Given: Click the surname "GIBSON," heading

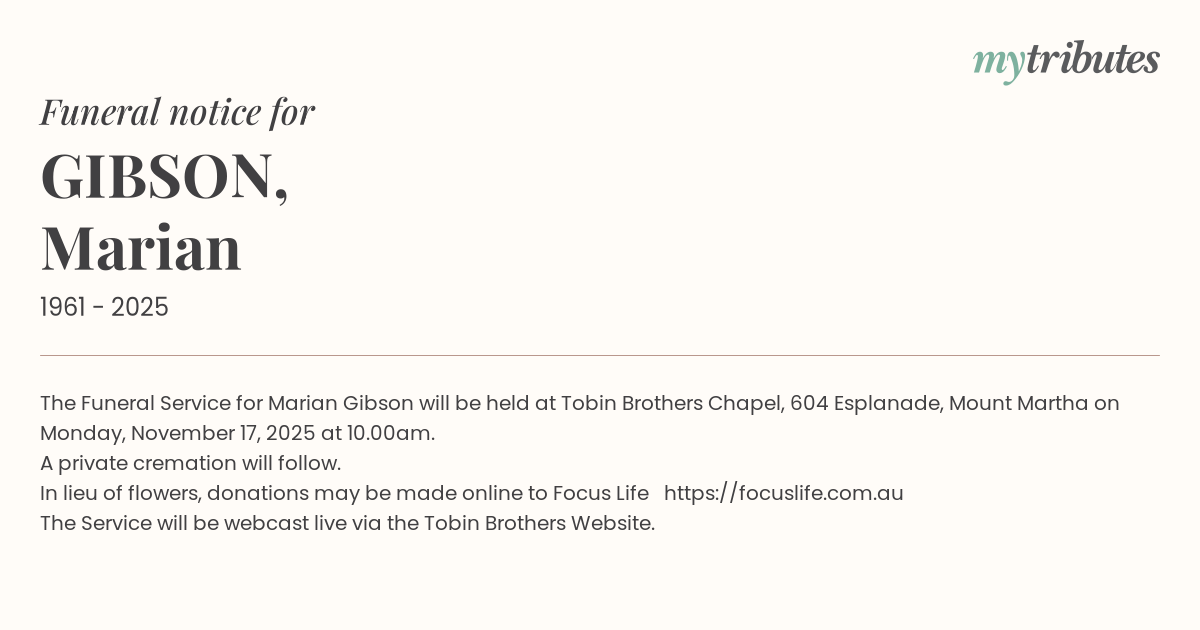Looking at the screenshot, I should [165, 176].
